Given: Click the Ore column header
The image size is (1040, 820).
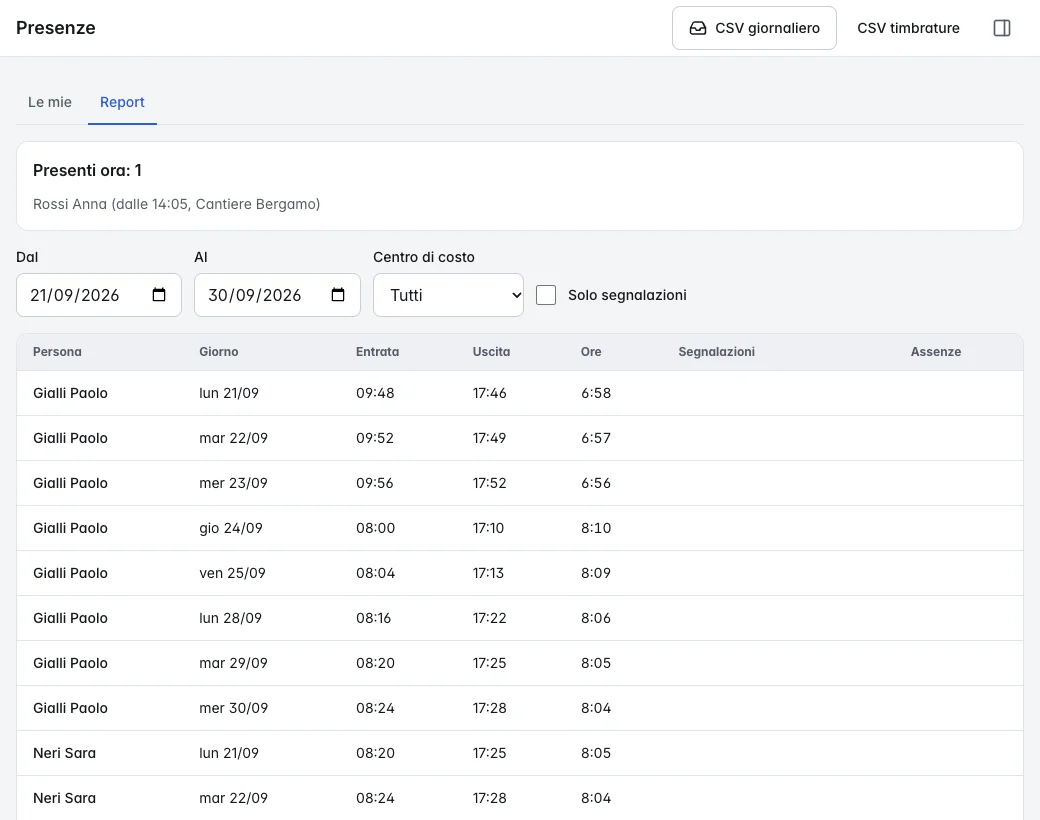Looking at the screenshot, I should (x=591, y=352).
